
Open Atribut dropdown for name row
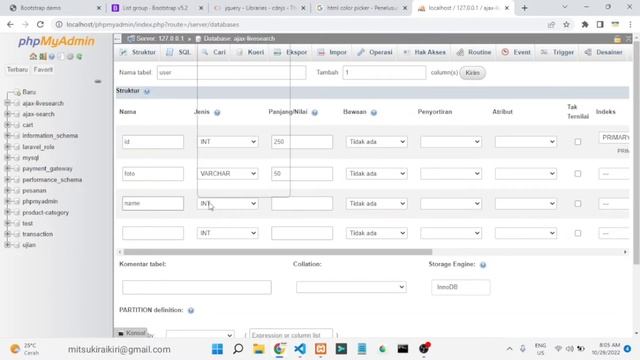coord(526,203)
